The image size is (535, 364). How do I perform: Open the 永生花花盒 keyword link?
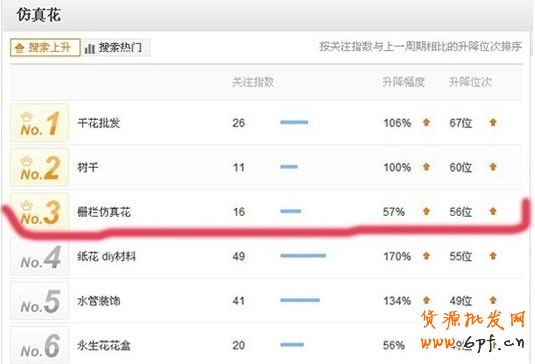[x=104, y=345]
